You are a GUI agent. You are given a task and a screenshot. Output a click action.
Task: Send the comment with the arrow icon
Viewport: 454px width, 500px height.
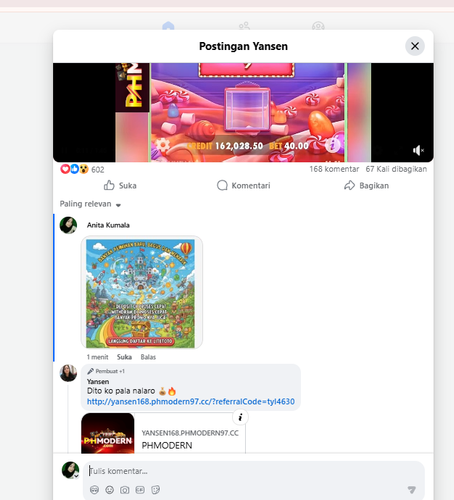pyautogui.click(x=412, y=489)
